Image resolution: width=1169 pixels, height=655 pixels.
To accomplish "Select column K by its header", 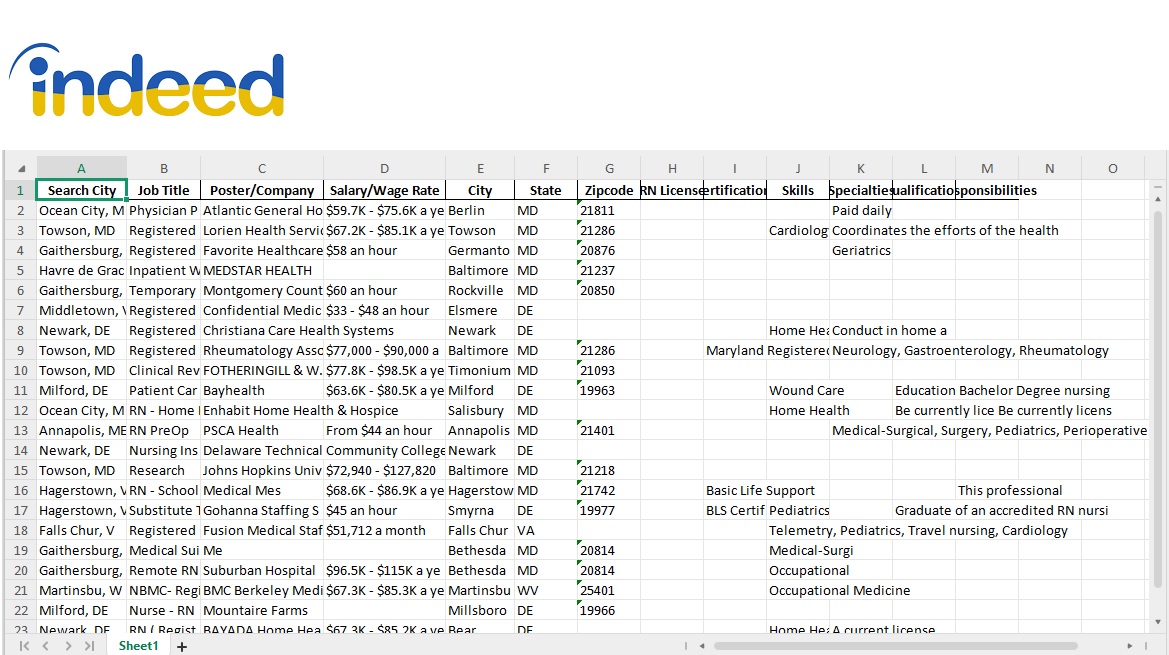I will pyautogui.click(x=860, y=168).
